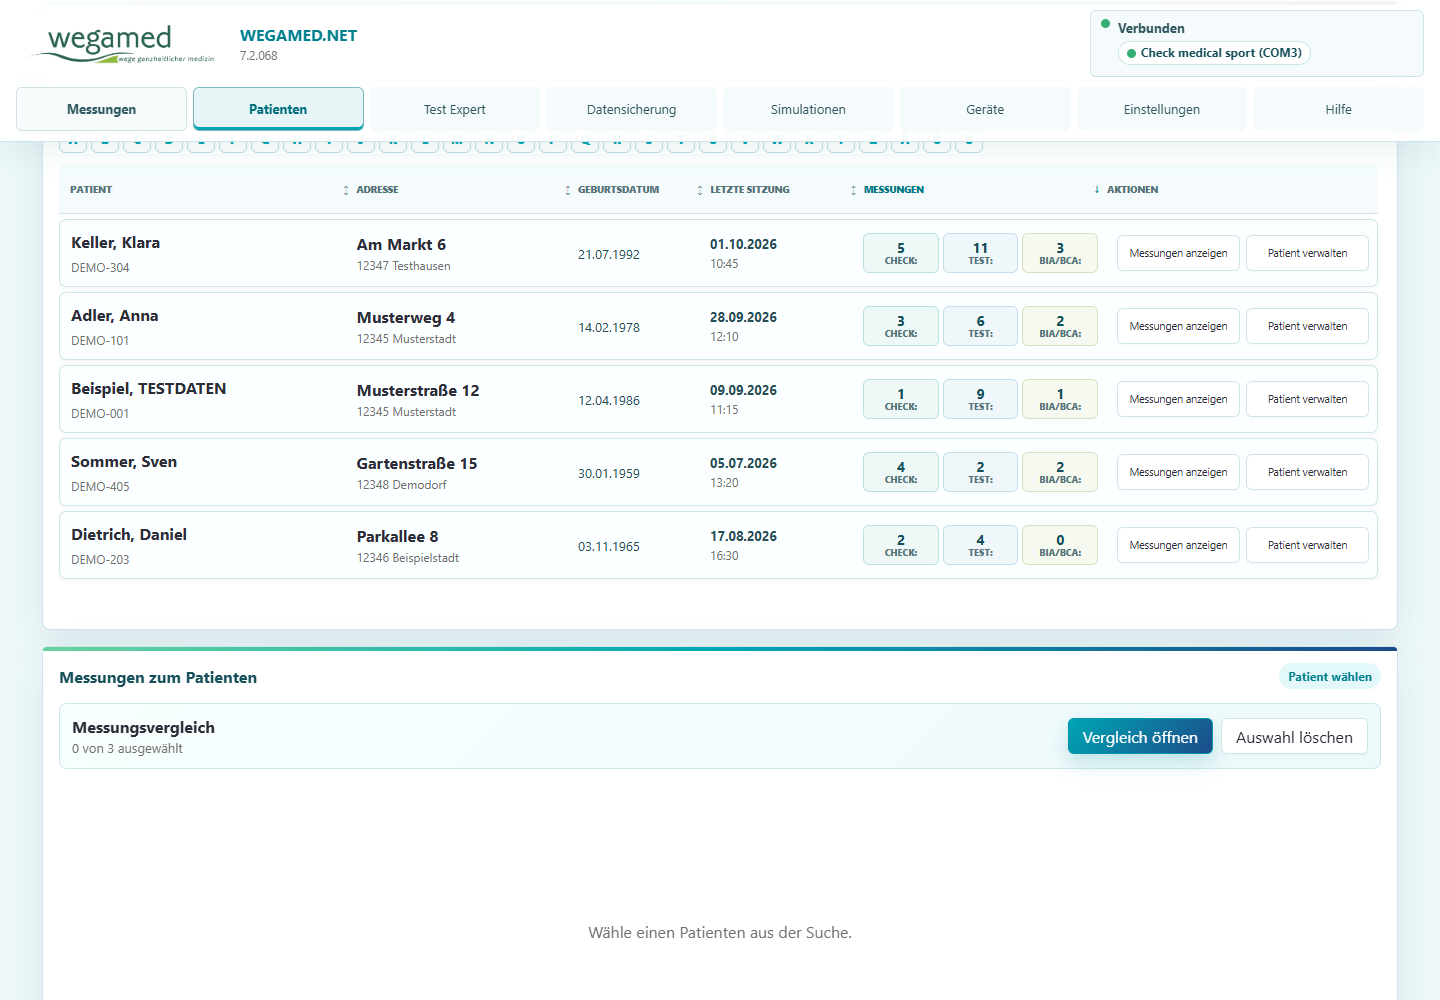Open Dietrich, Daniel's 0 BIA/BCA badge

pos(1060,545)
